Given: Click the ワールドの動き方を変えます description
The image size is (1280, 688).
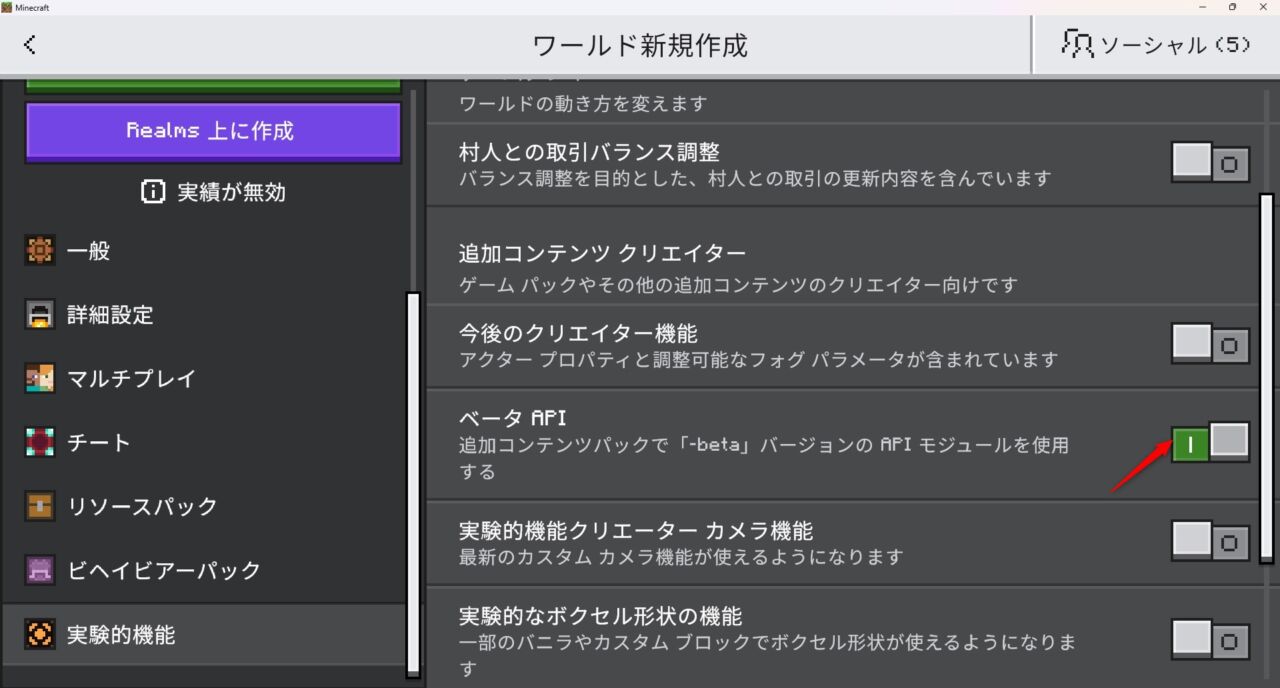Looking at the screenshot, I should (x=583, y=103).
